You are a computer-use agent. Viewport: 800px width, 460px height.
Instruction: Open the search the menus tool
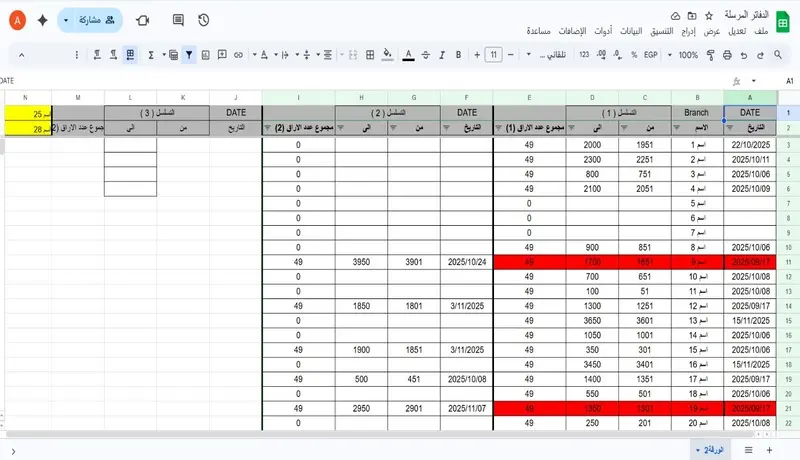pos(778,55)
